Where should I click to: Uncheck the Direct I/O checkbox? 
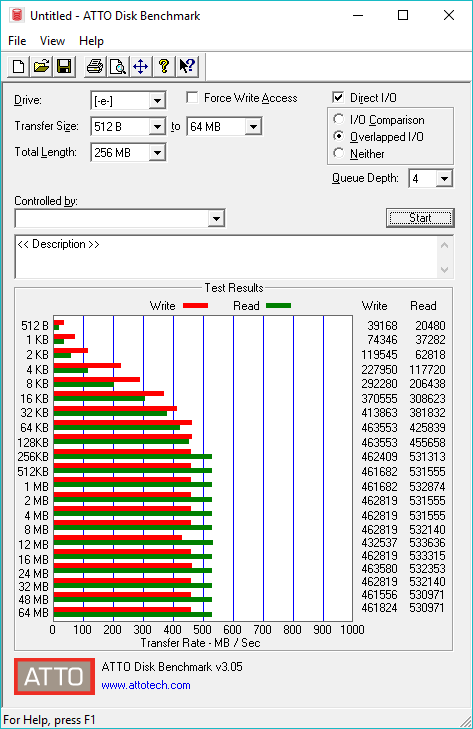pos(338,97)
